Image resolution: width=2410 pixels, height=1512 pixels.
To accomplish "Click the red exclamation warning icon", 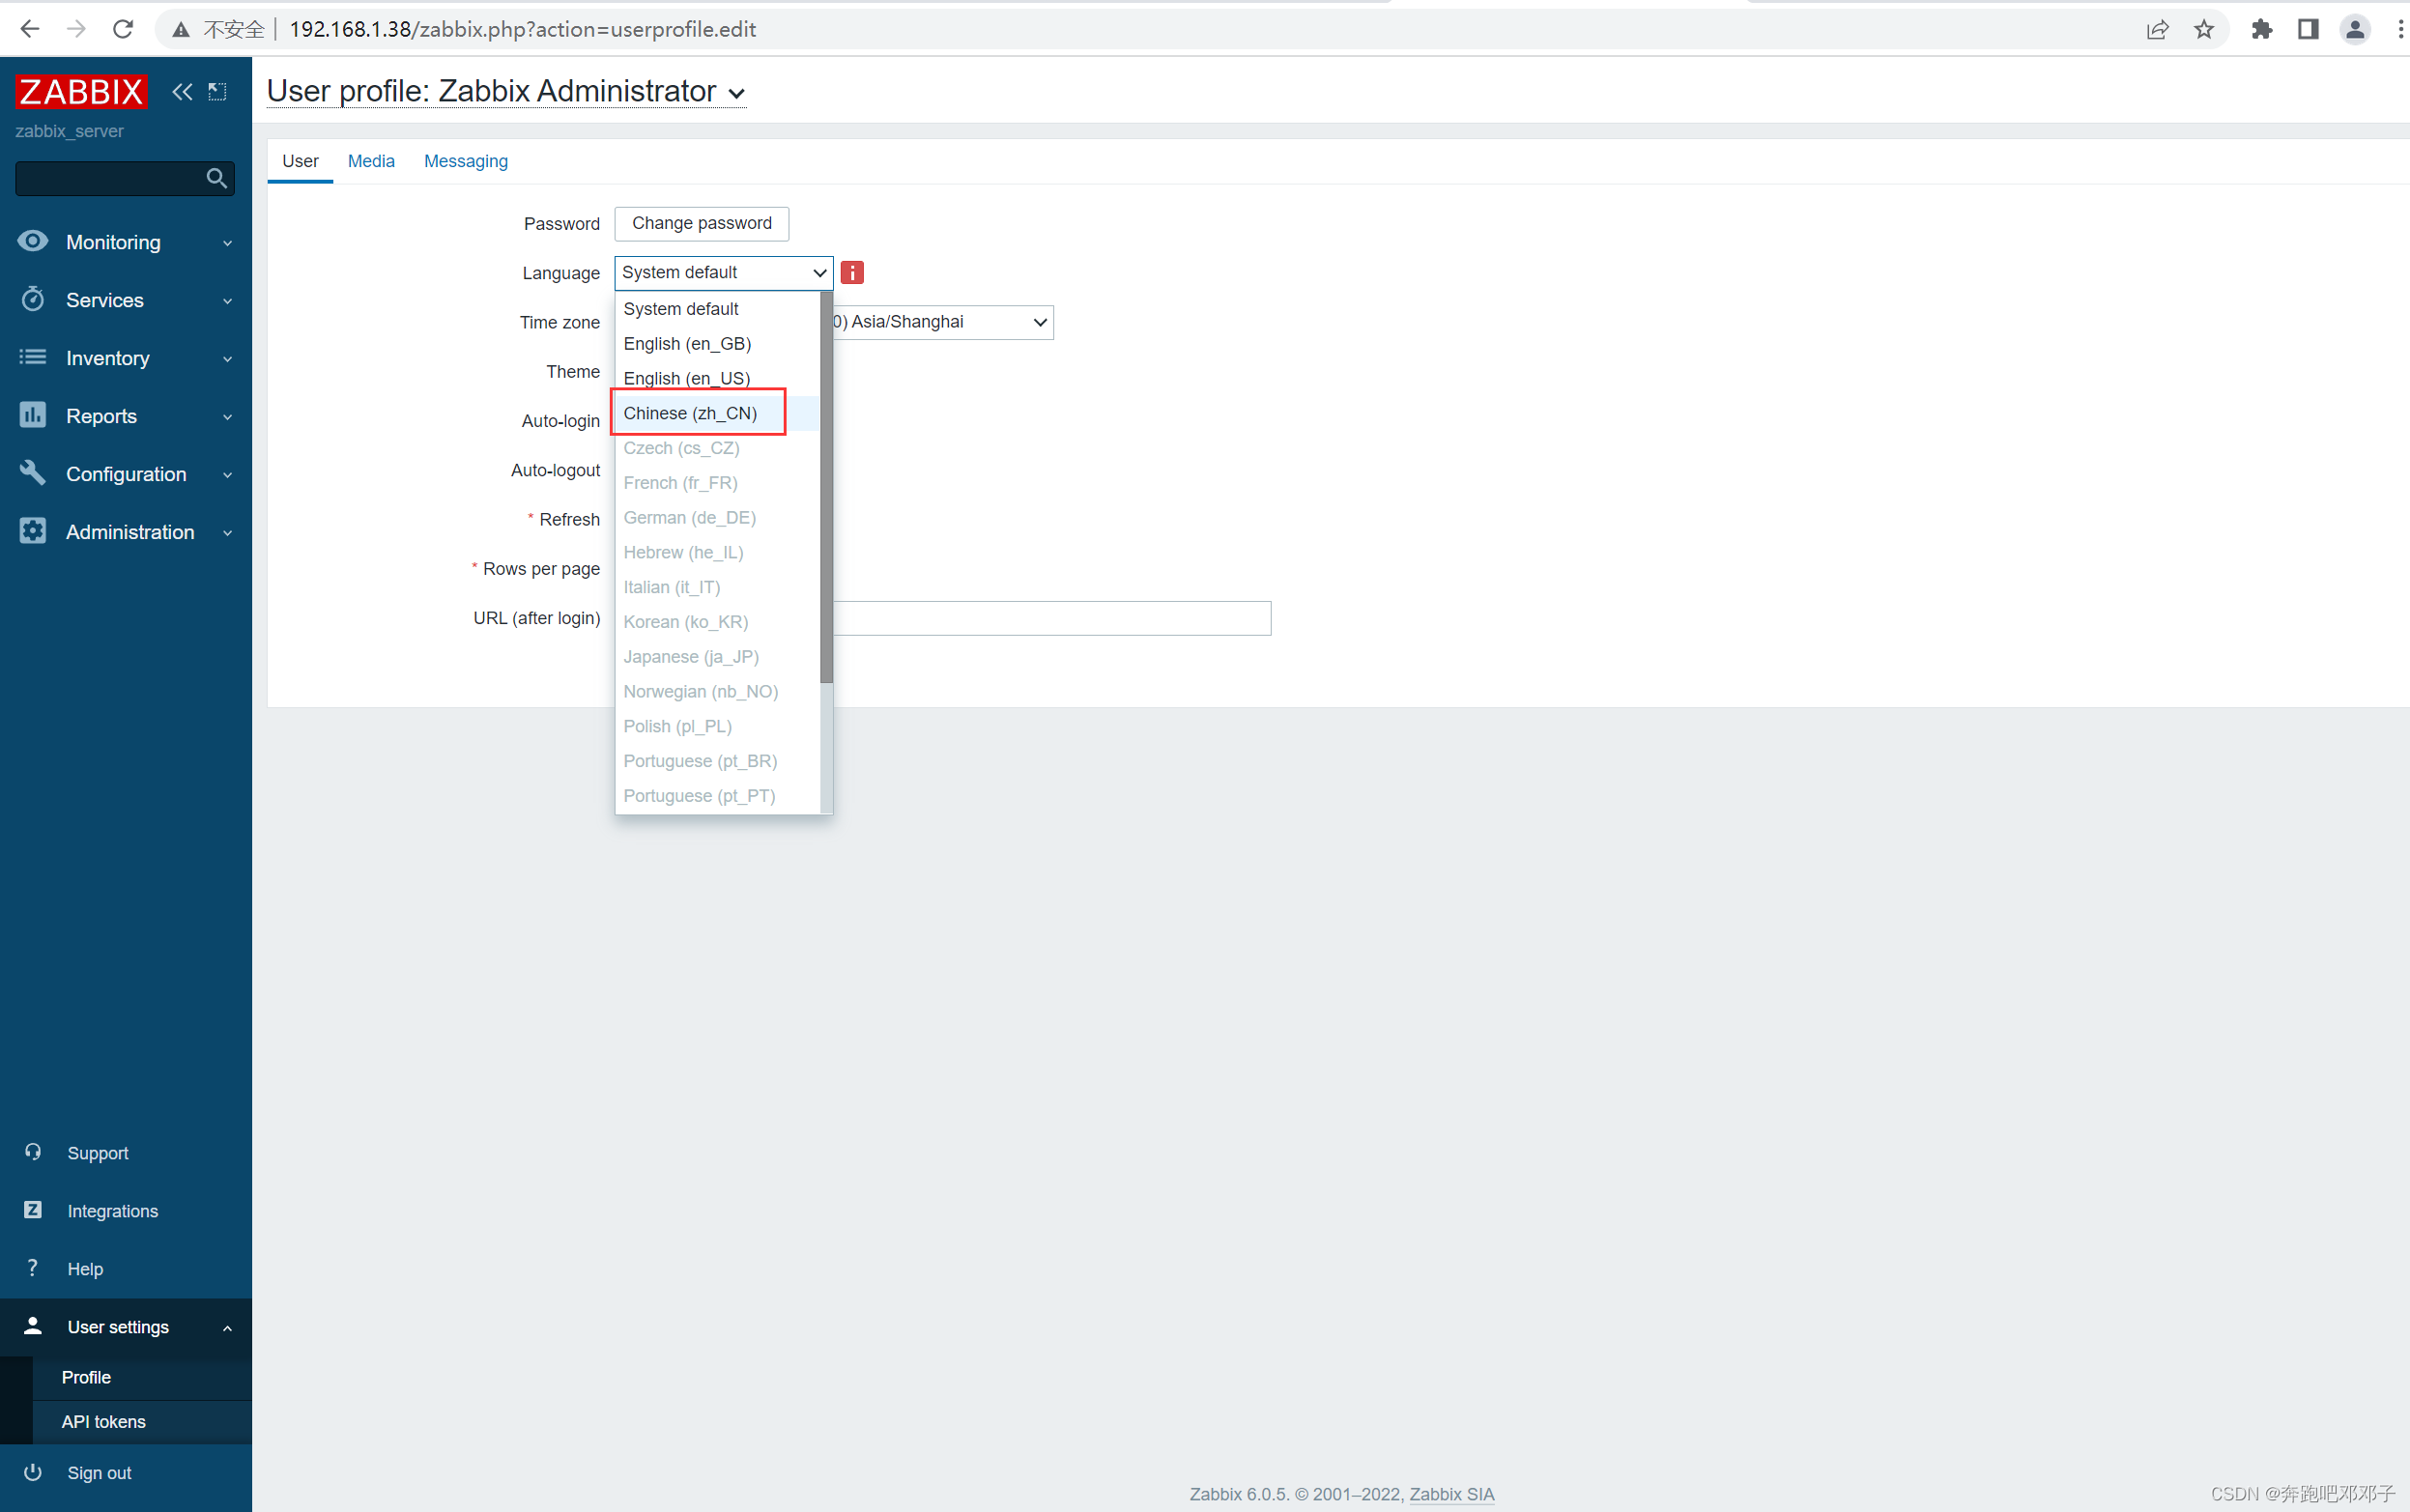I will pos(853,271).
